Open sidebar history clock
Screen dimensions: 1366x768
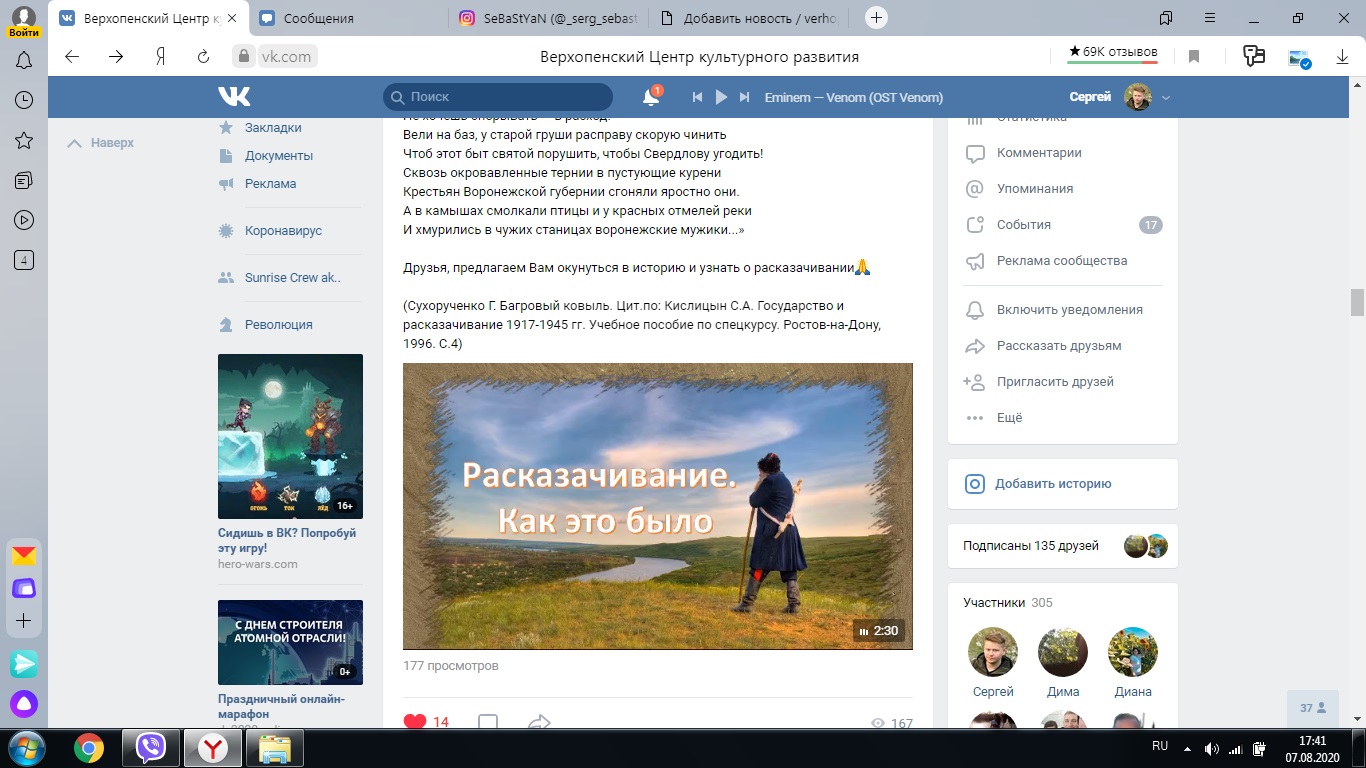(24, 101)
